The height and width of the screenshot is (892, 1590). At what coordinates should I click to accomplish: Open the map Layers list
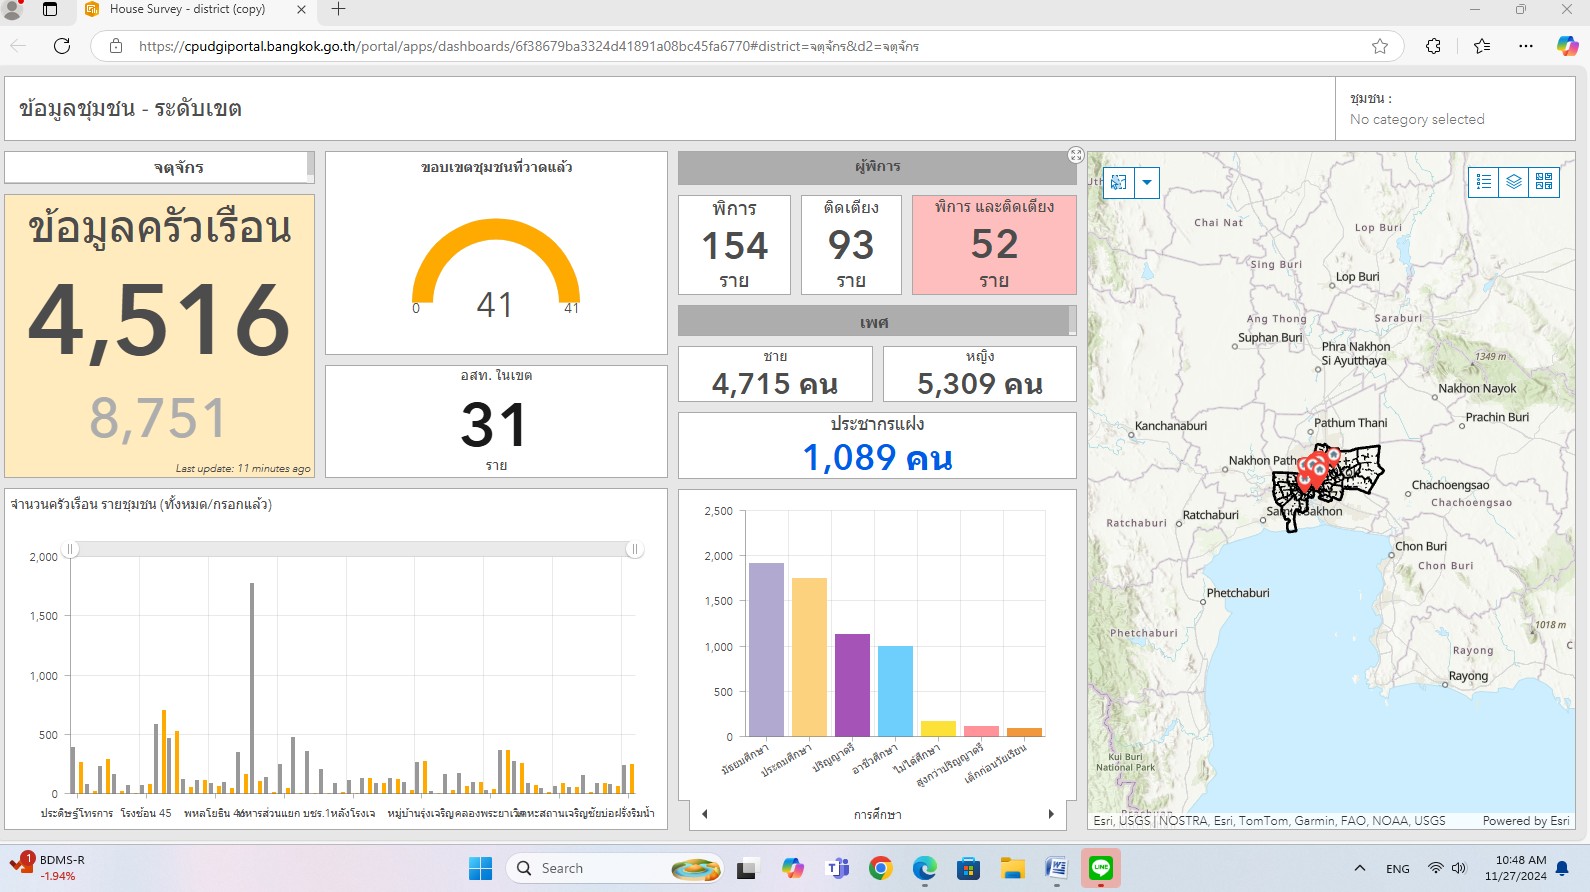click(1514, 181)
